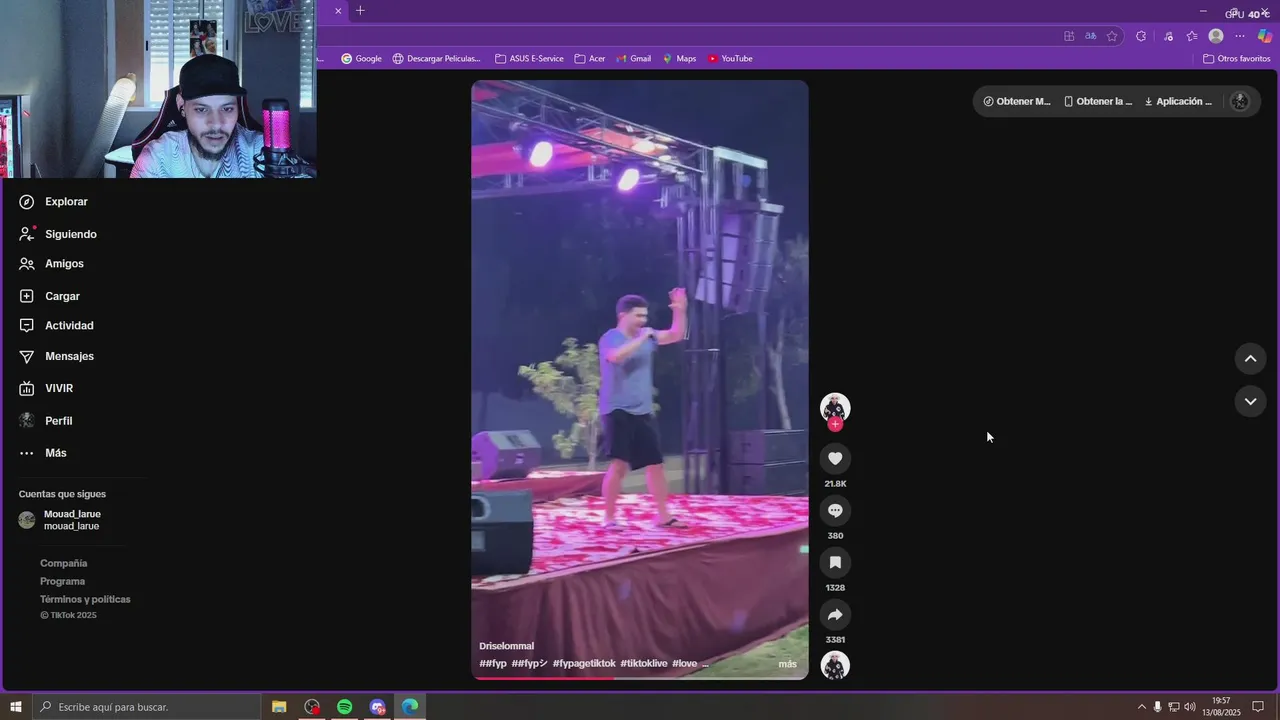The image size is (1280, 720).
Task: Open the Windows Start menu
Action: point(16,707)
